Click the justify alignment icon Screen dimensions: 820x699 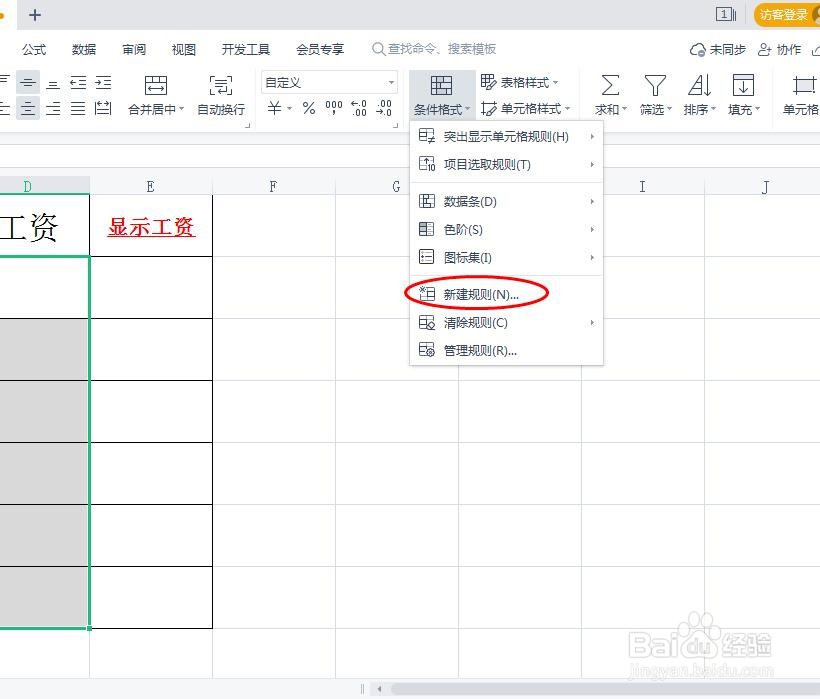point(78,108)
